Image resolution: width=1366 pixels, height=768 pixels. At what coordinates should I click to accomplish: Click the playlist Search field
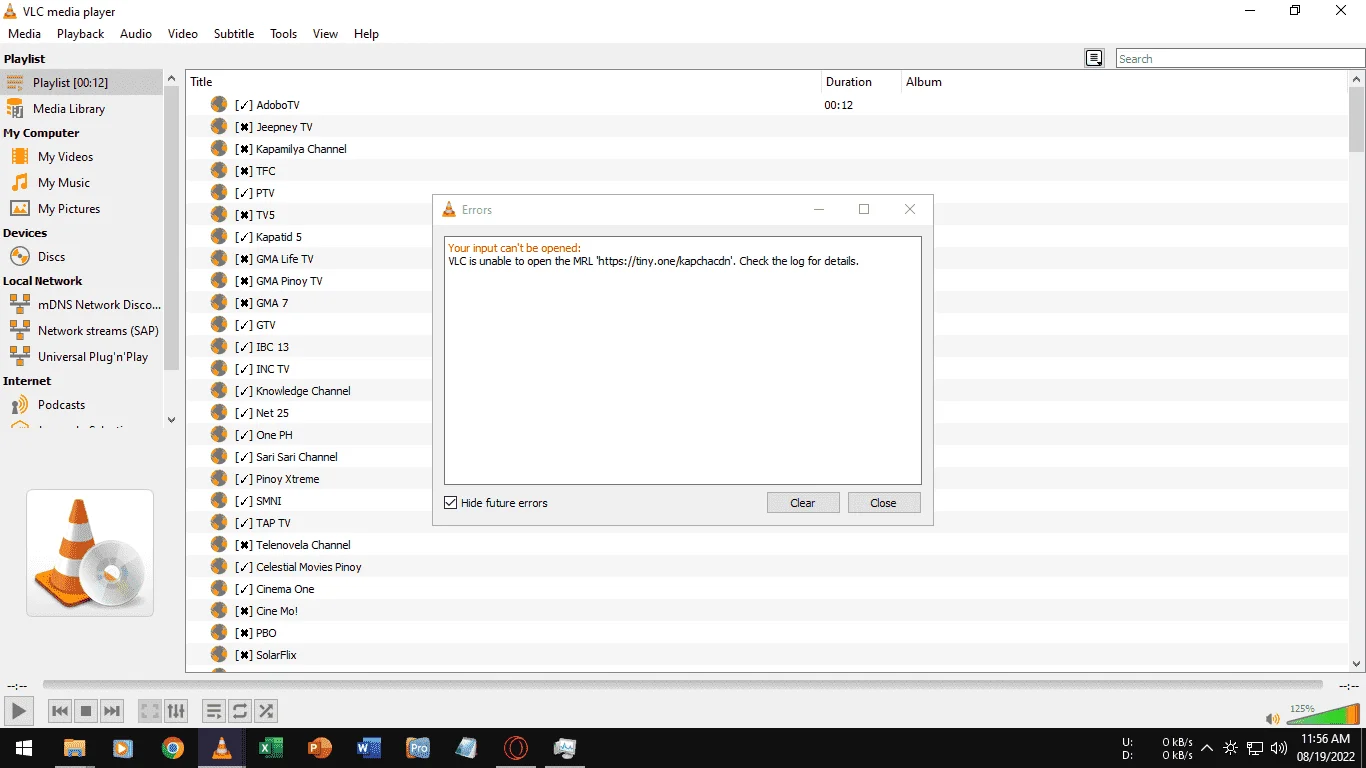(1240, 59)
